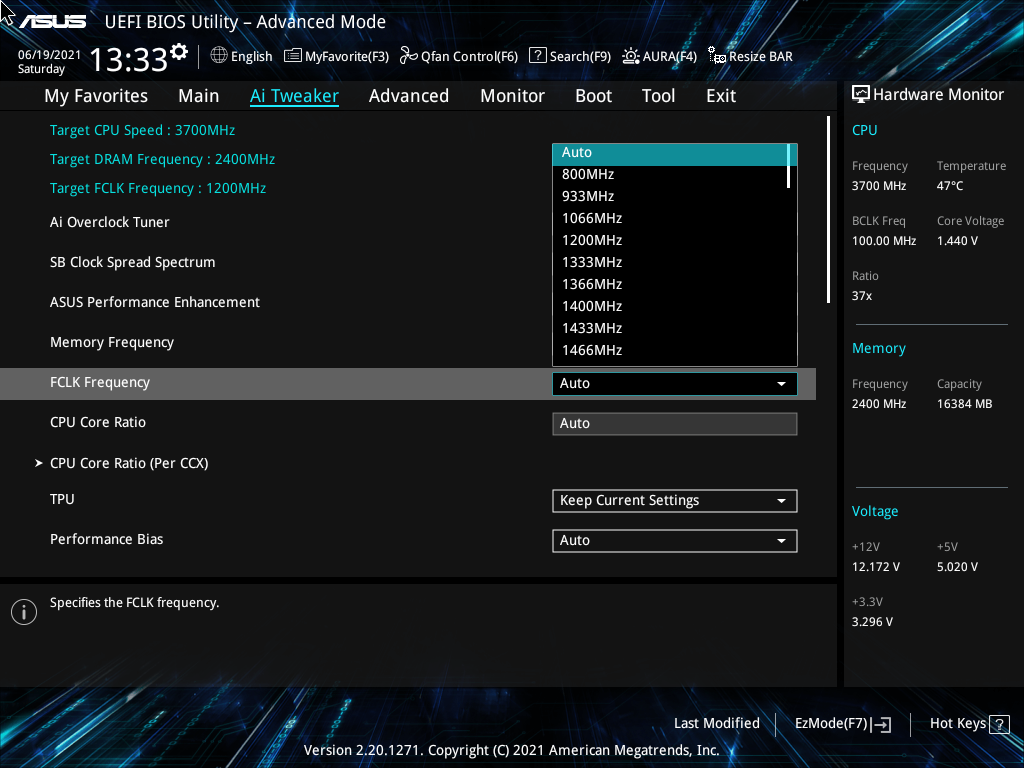Click the info icon near FCLK description

click(x=23, y=611)
